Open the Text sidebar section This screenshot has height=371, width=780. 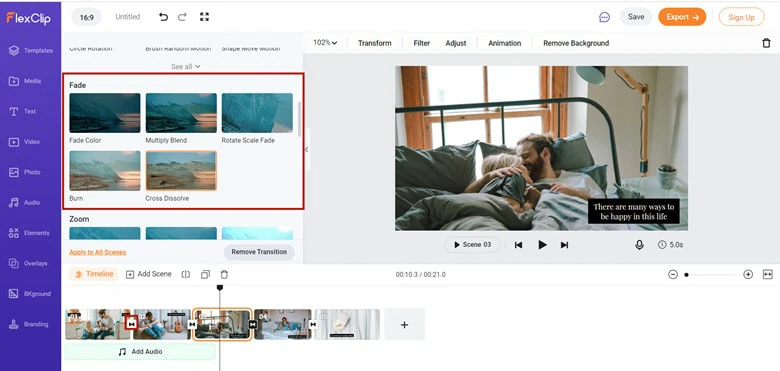(22, 111)
